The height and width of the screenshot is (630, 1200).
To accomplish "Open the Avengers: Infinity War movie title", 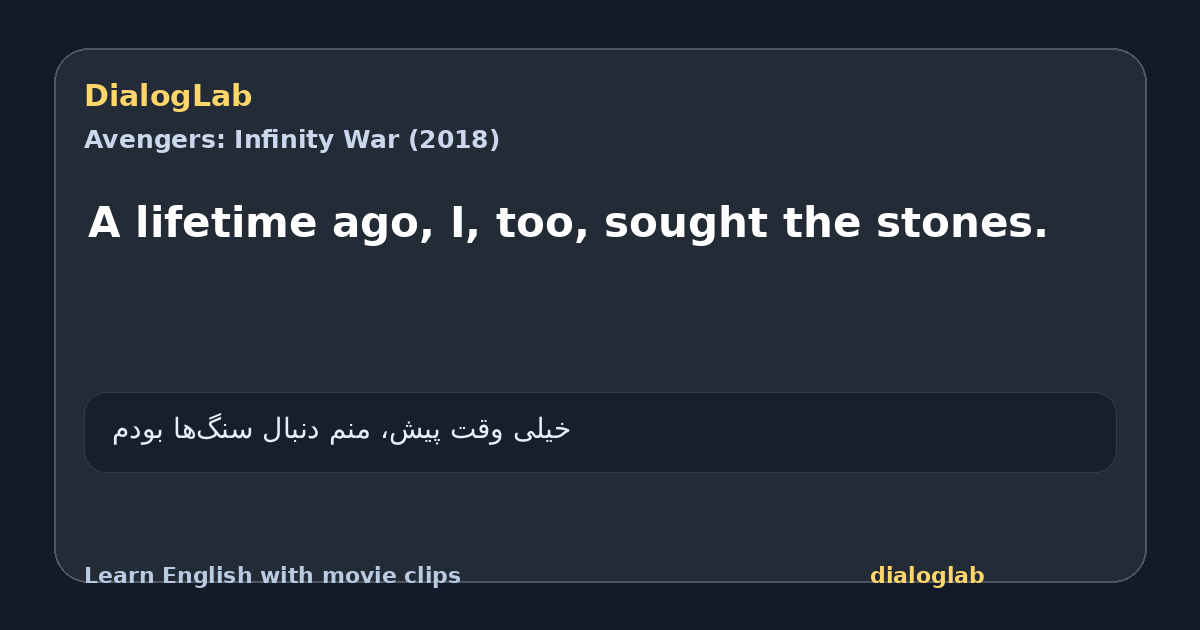I will (292, 140).
